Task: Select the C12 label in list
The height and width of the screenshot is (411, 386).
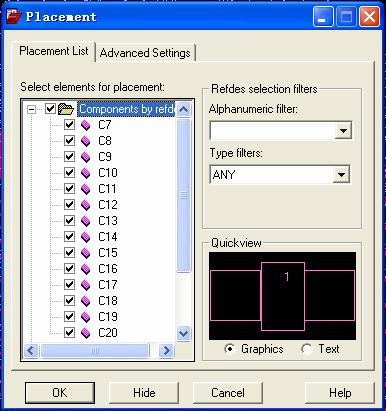Action: click(x=108, y=205)
